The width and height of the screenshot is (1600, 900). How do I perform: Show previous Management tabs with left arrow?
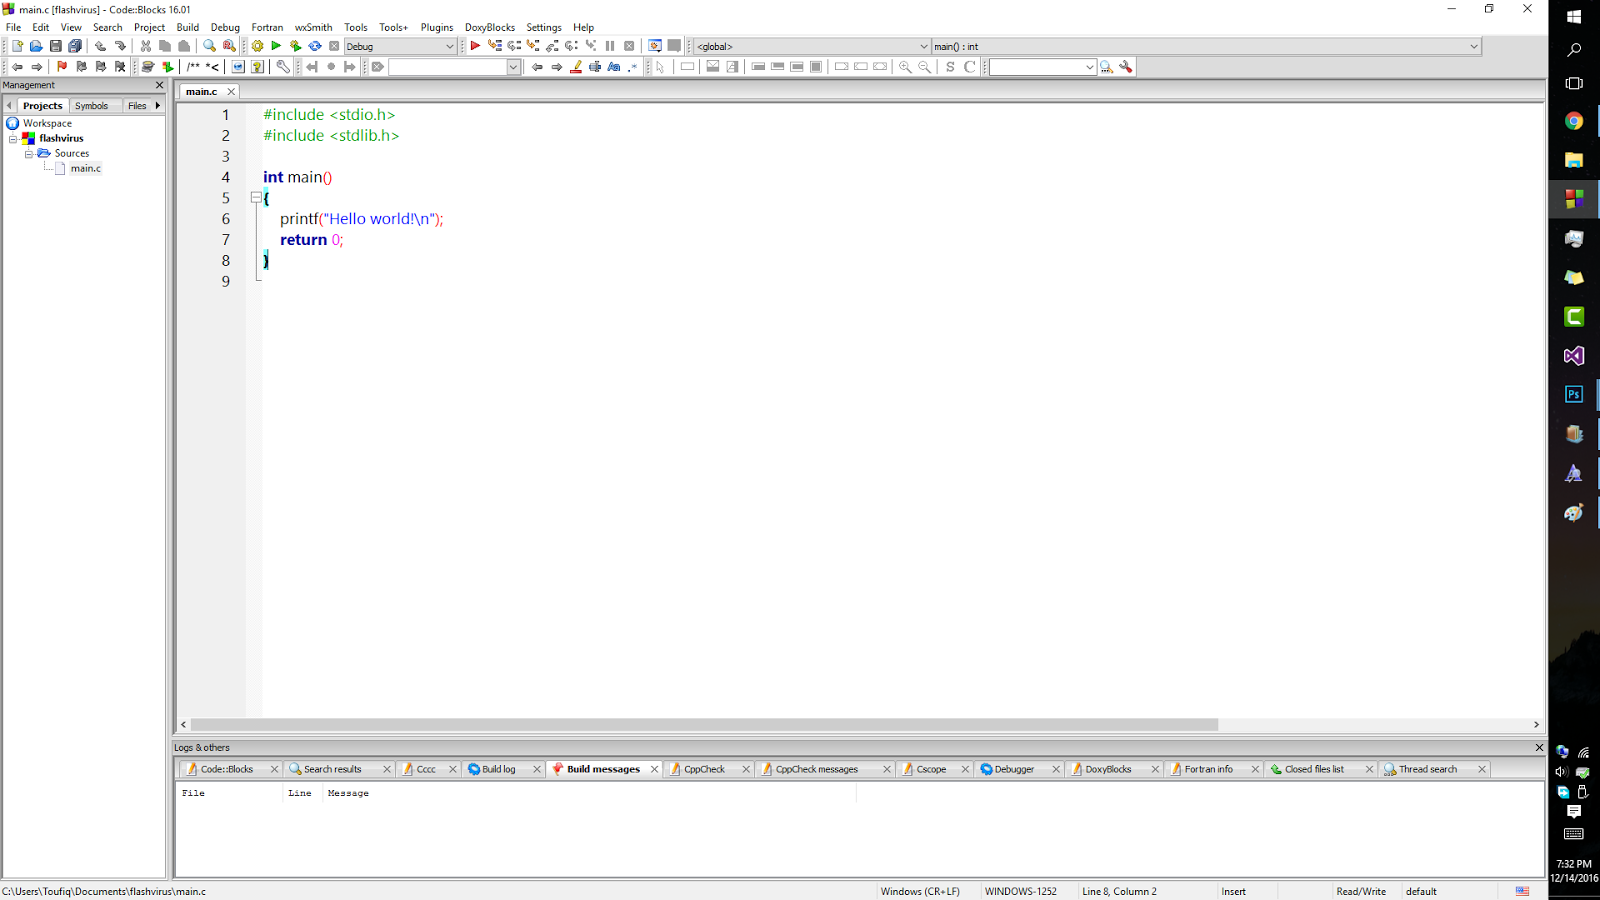pos(9,105)
